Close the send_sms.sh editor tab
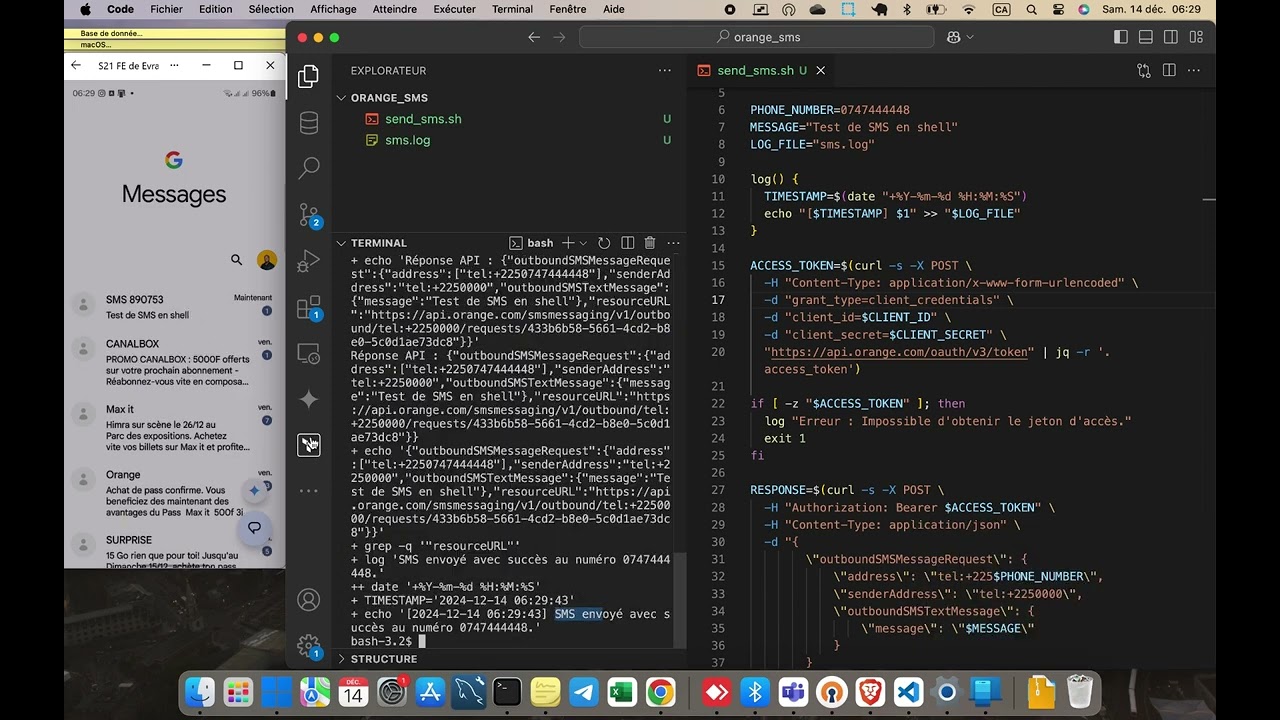Image resolution: width=1280 pixels, height=720 pixels. click(821, 71)
